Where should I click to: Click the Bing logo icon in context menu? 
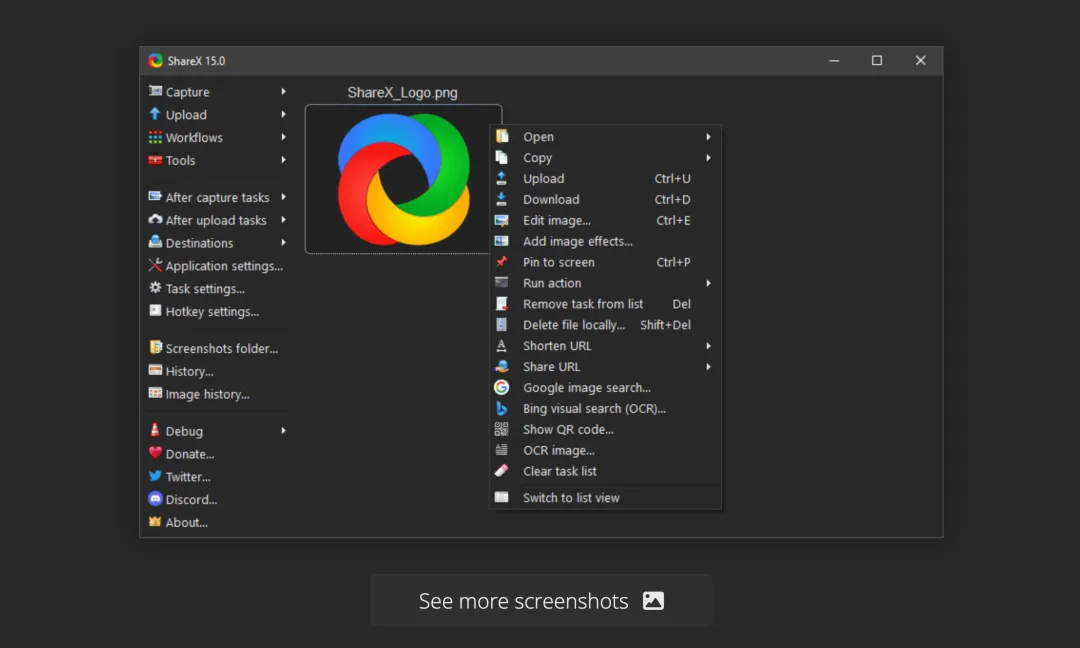click(x=501, y=408)
